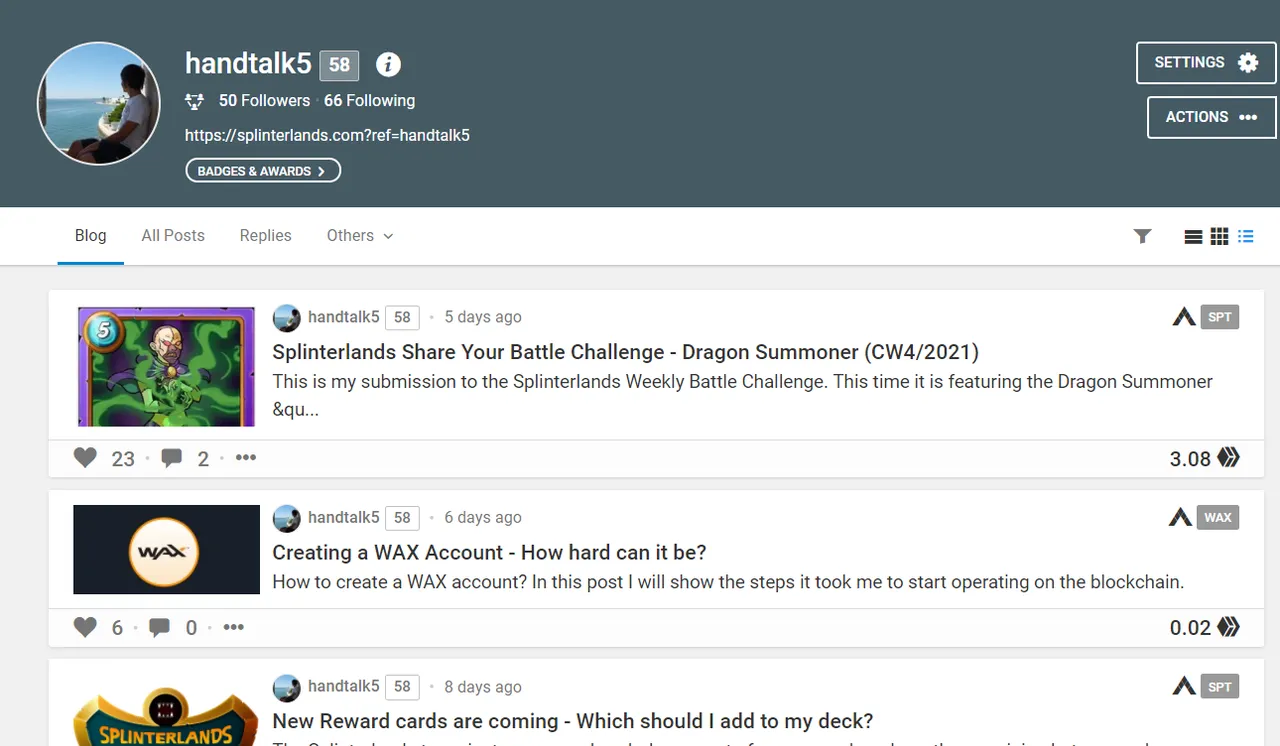Click payout value 0.02
This screenshot has width=1280, height=746.
1190,628
